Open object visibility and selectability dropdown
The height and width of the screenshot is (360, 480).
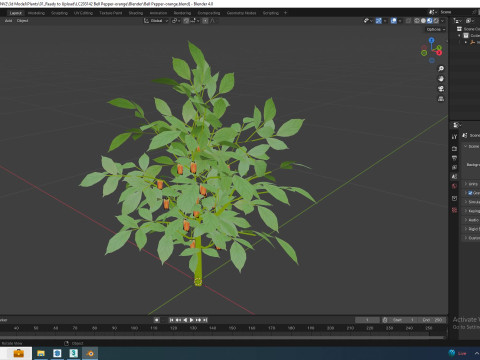[368, 21]
